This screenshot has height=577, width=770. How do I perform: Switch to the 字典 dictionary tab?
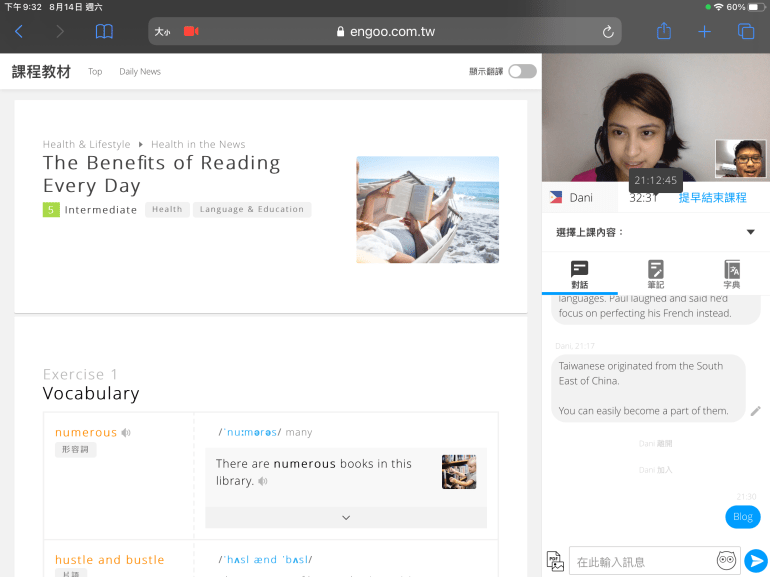click(732, 274)
